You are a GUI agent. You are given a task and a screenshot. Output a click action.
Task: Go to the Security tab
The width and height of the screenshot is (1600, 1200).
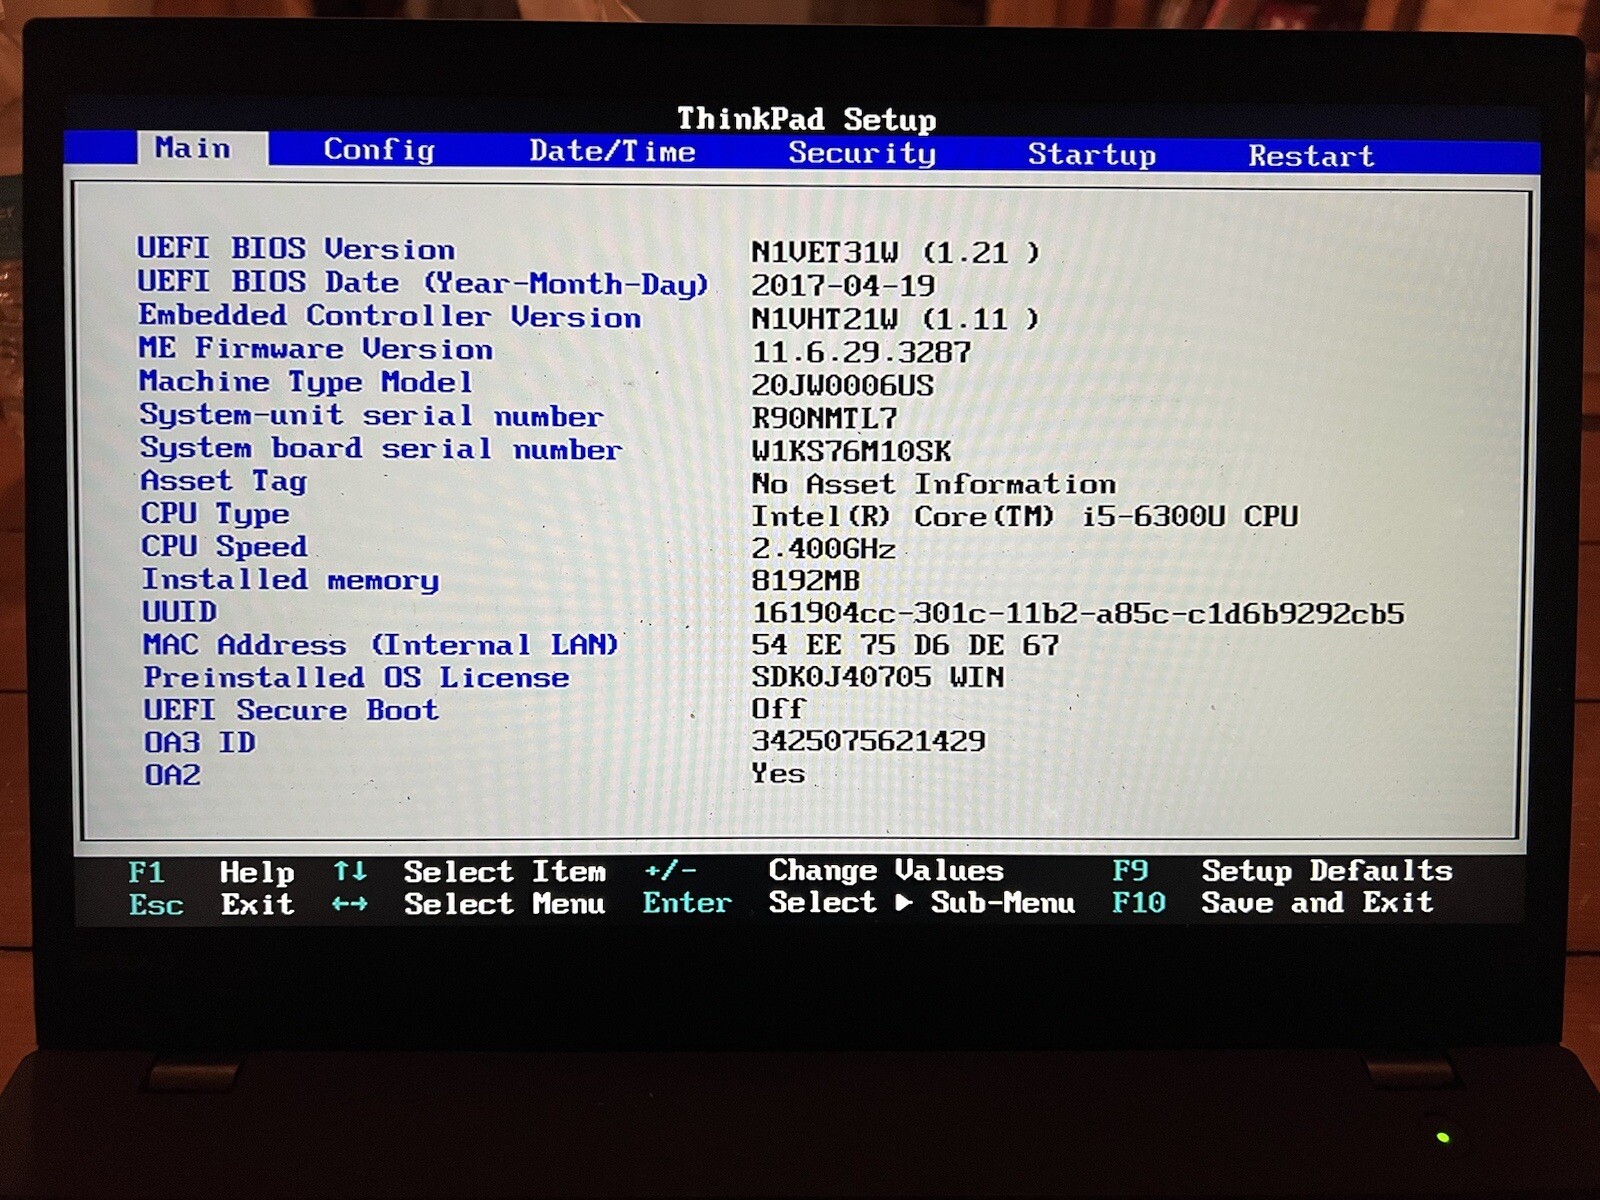[862, 153]
